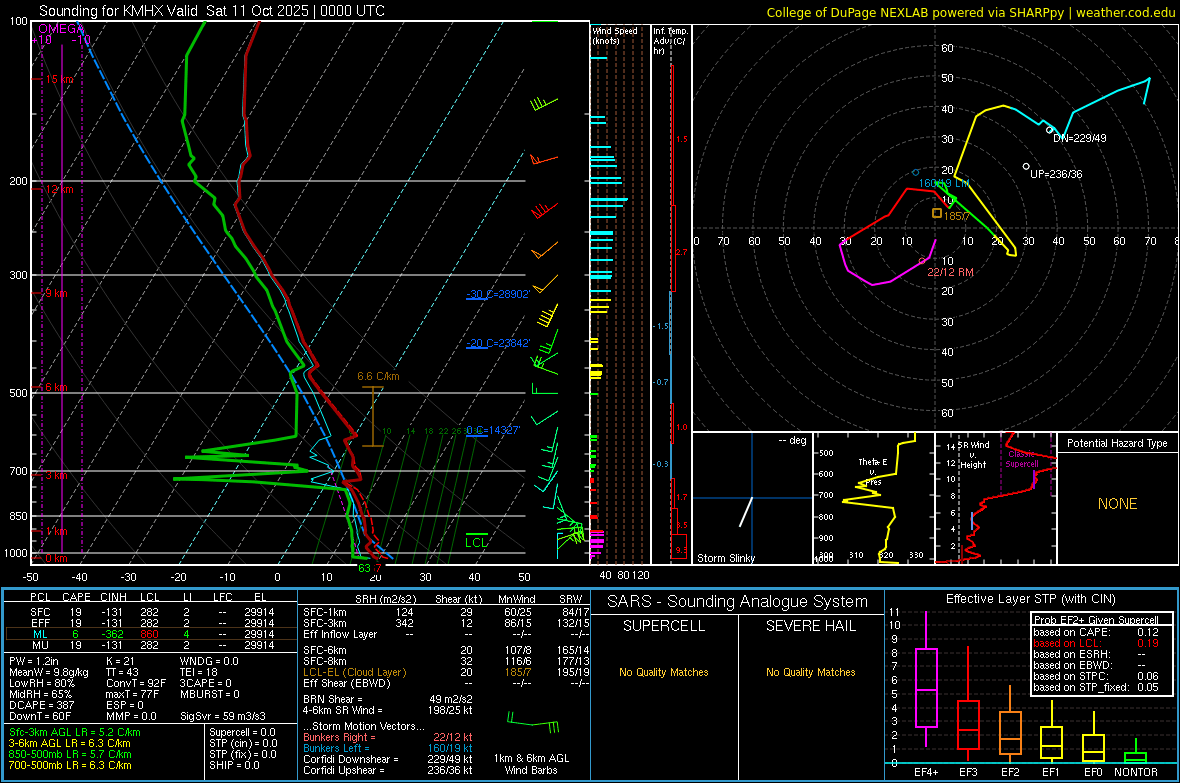Click the 'based on CAPE: 0.12' line
Image resolution: width=1180 pixels, height=783 pixels.
1096,632
